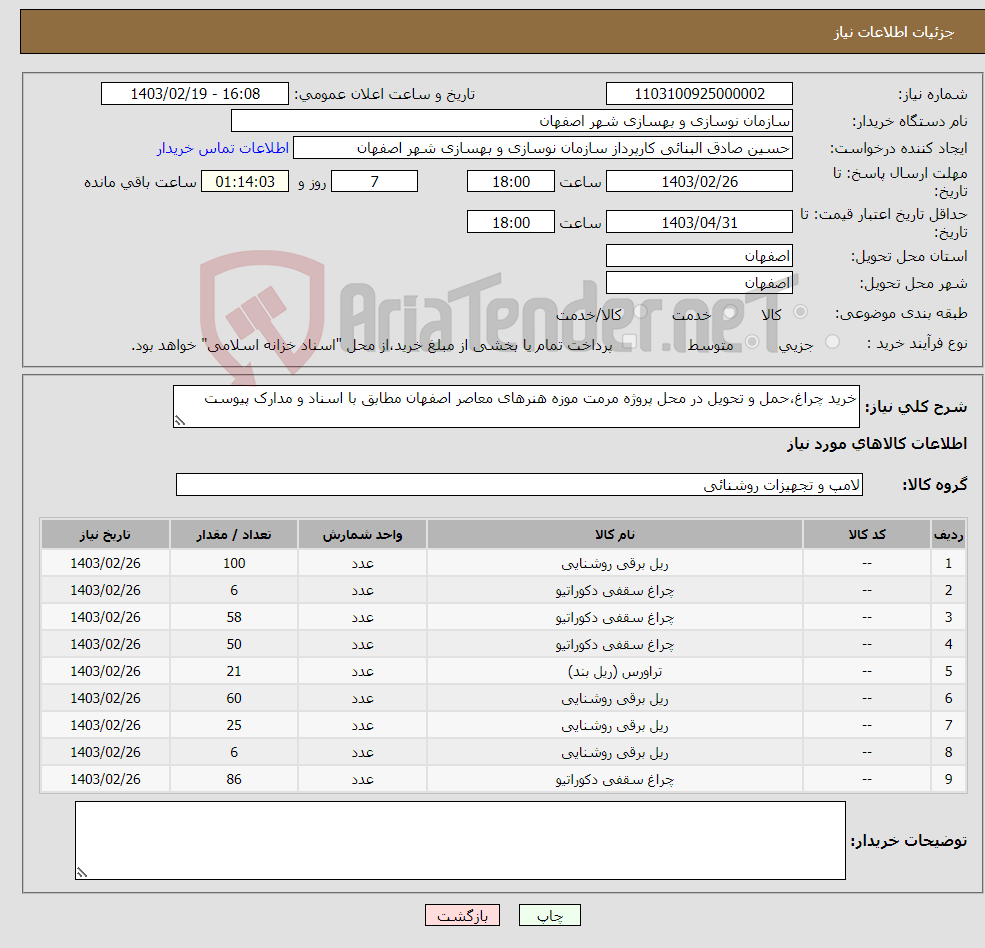Click the ردیف column header

tap(948, 535)
